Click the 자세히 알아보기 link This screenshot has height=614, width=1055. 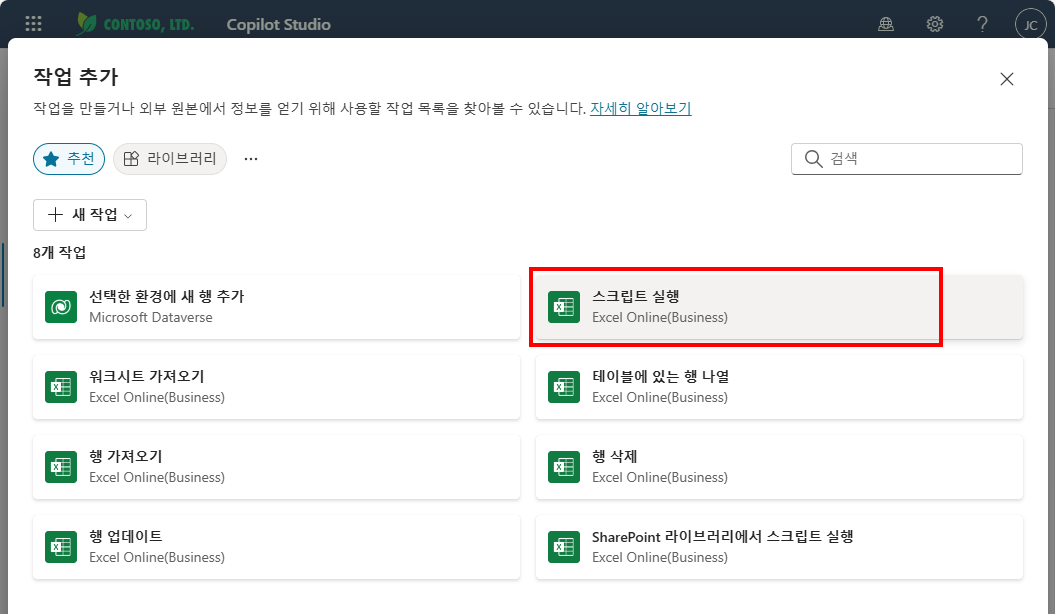[641, 108]
